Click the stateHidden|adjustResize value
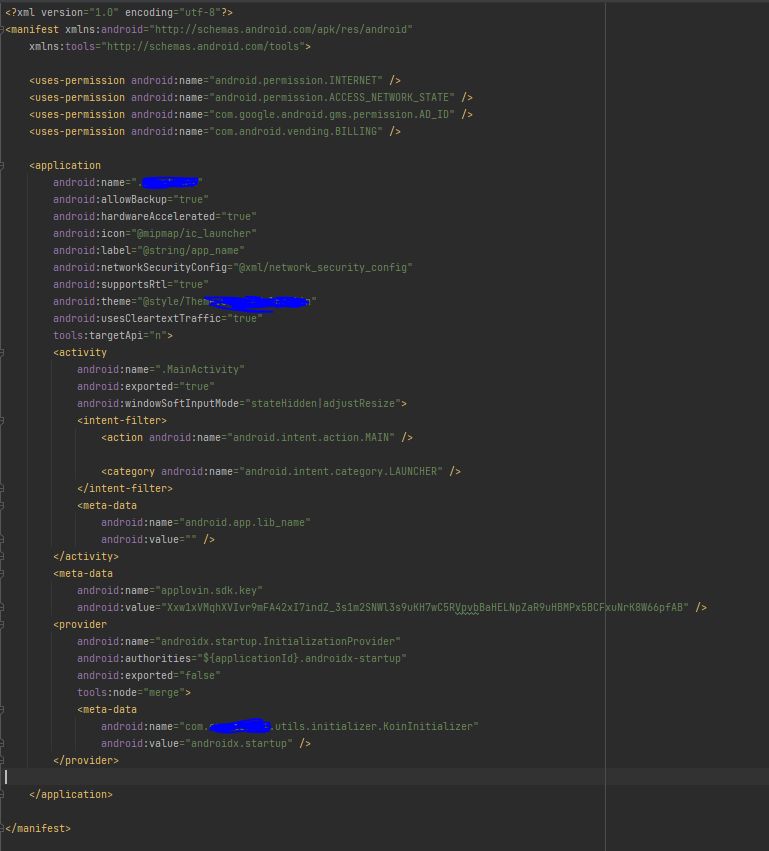The image size is (769, 851). (323, 404)
